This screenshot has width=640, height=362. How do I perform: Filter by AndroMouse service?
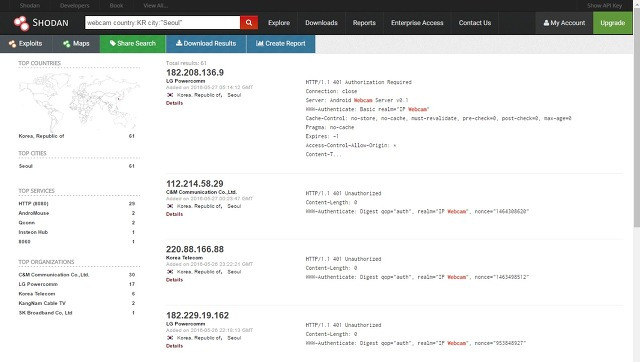(x=34, y=213)
